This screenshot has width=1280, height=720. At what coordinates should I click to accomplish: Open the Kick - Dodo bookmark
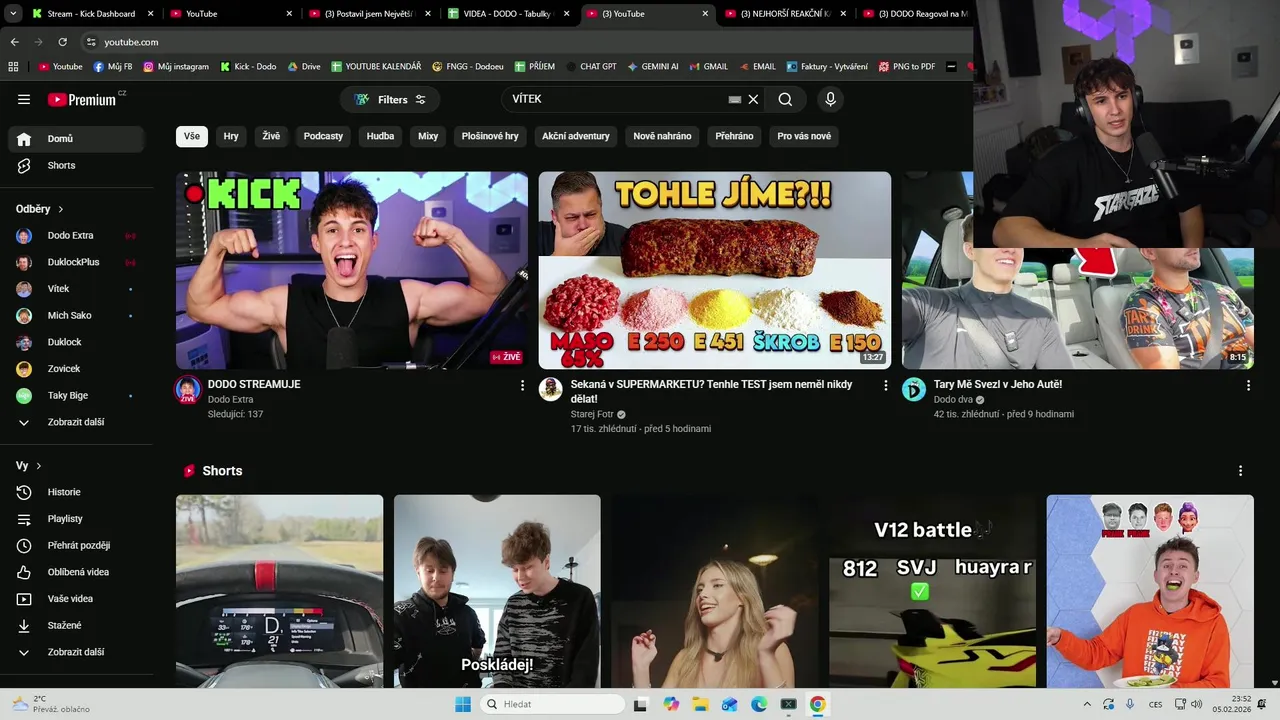tap(248, 67)
